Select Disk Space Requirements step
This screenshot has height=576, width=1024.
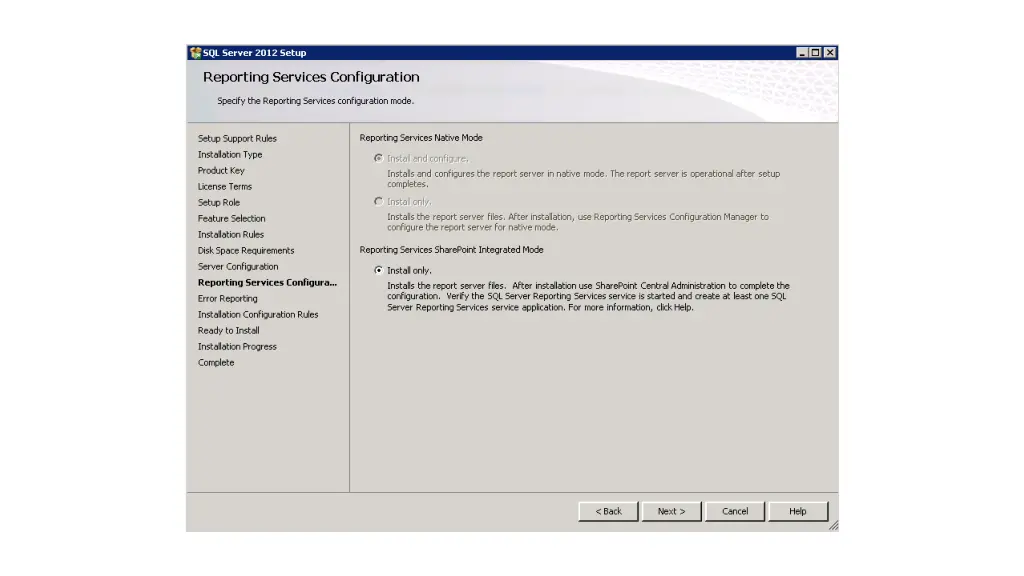pyautogui.click(x=246, y=251)
